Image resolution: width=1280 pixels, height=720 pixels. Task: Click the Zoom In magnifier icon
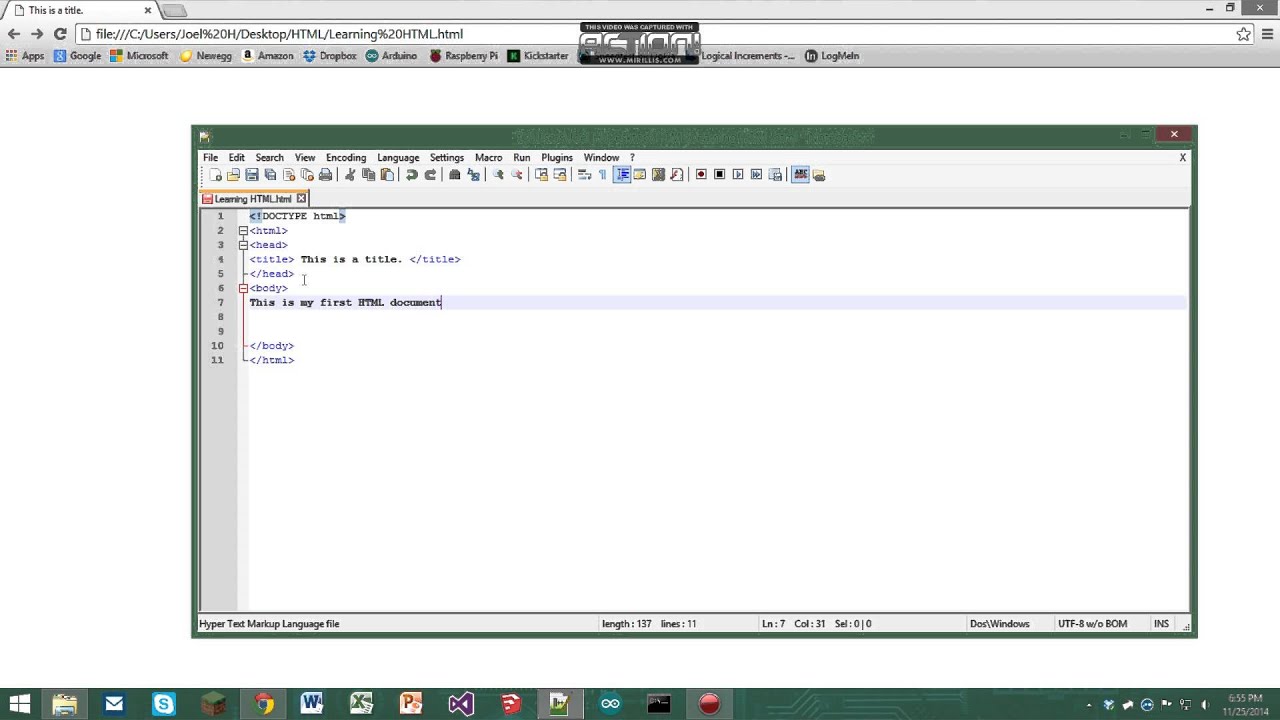498,175
